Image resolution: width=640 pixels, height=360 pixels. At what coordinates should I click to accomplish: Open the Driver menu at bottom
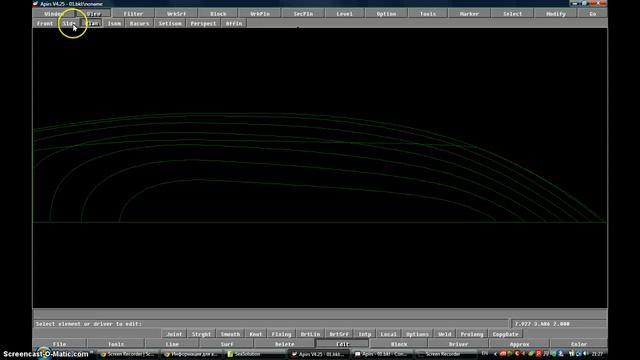pos(458,344)
